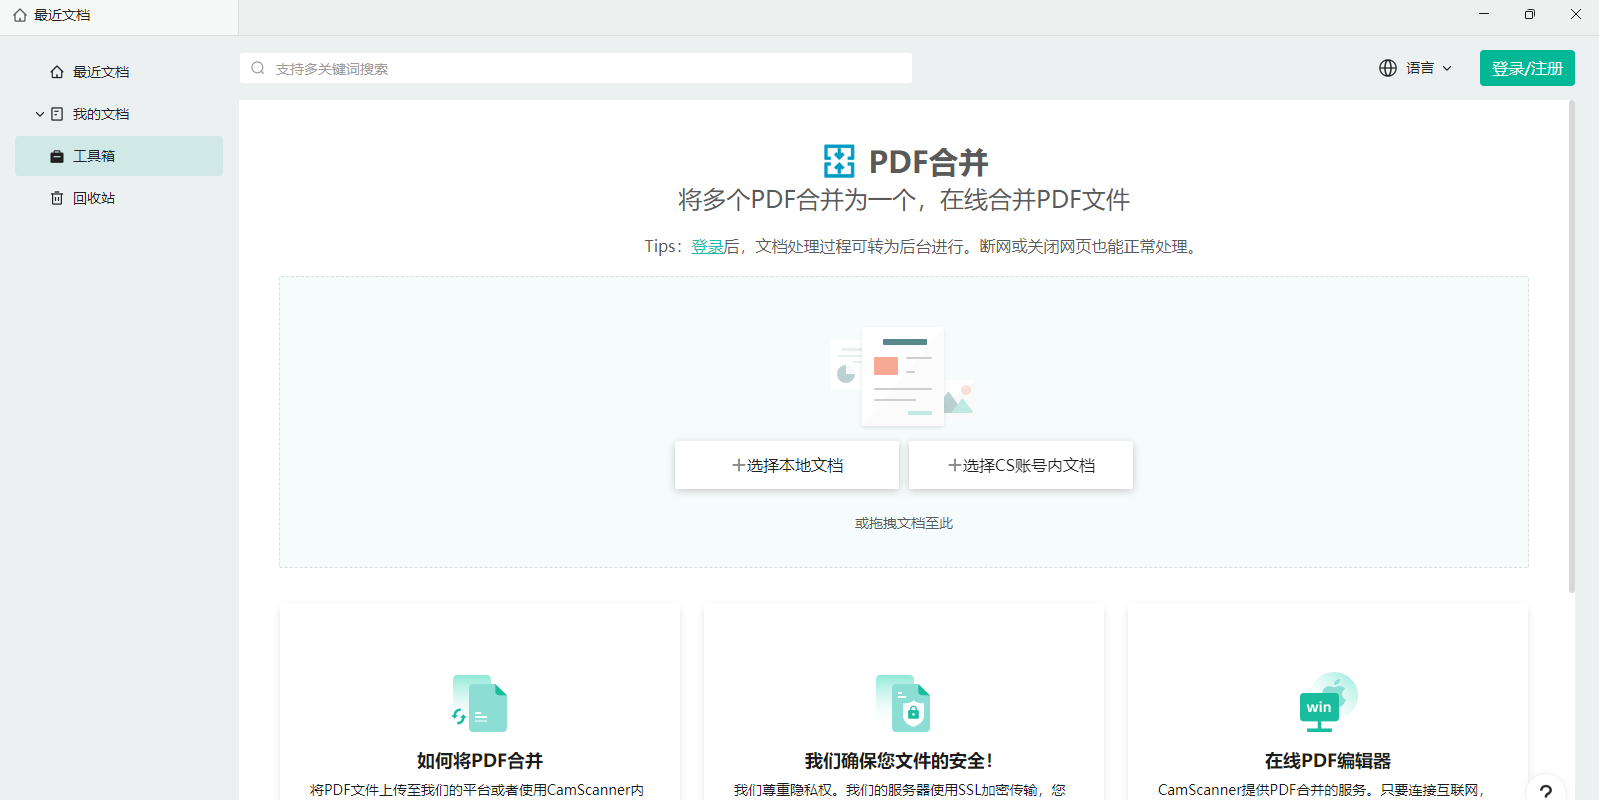Viewport: 1599px width, 800px height.
Task: Click the trash icon beside 回收站
Action: pos(57,198)
